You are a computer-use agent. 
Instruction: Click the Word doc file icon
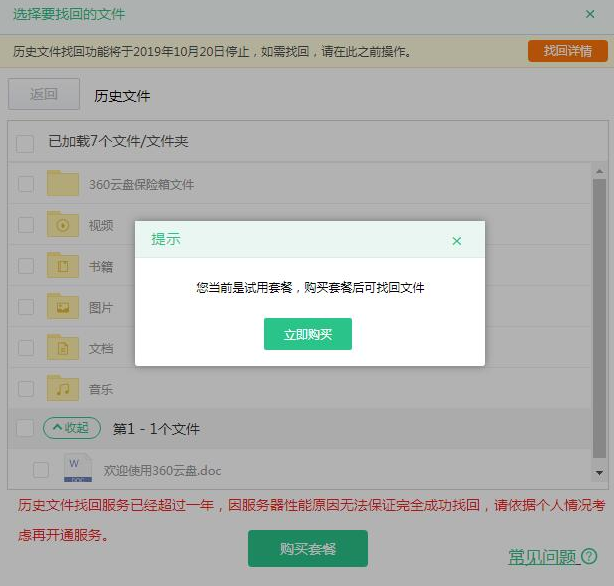78,467
